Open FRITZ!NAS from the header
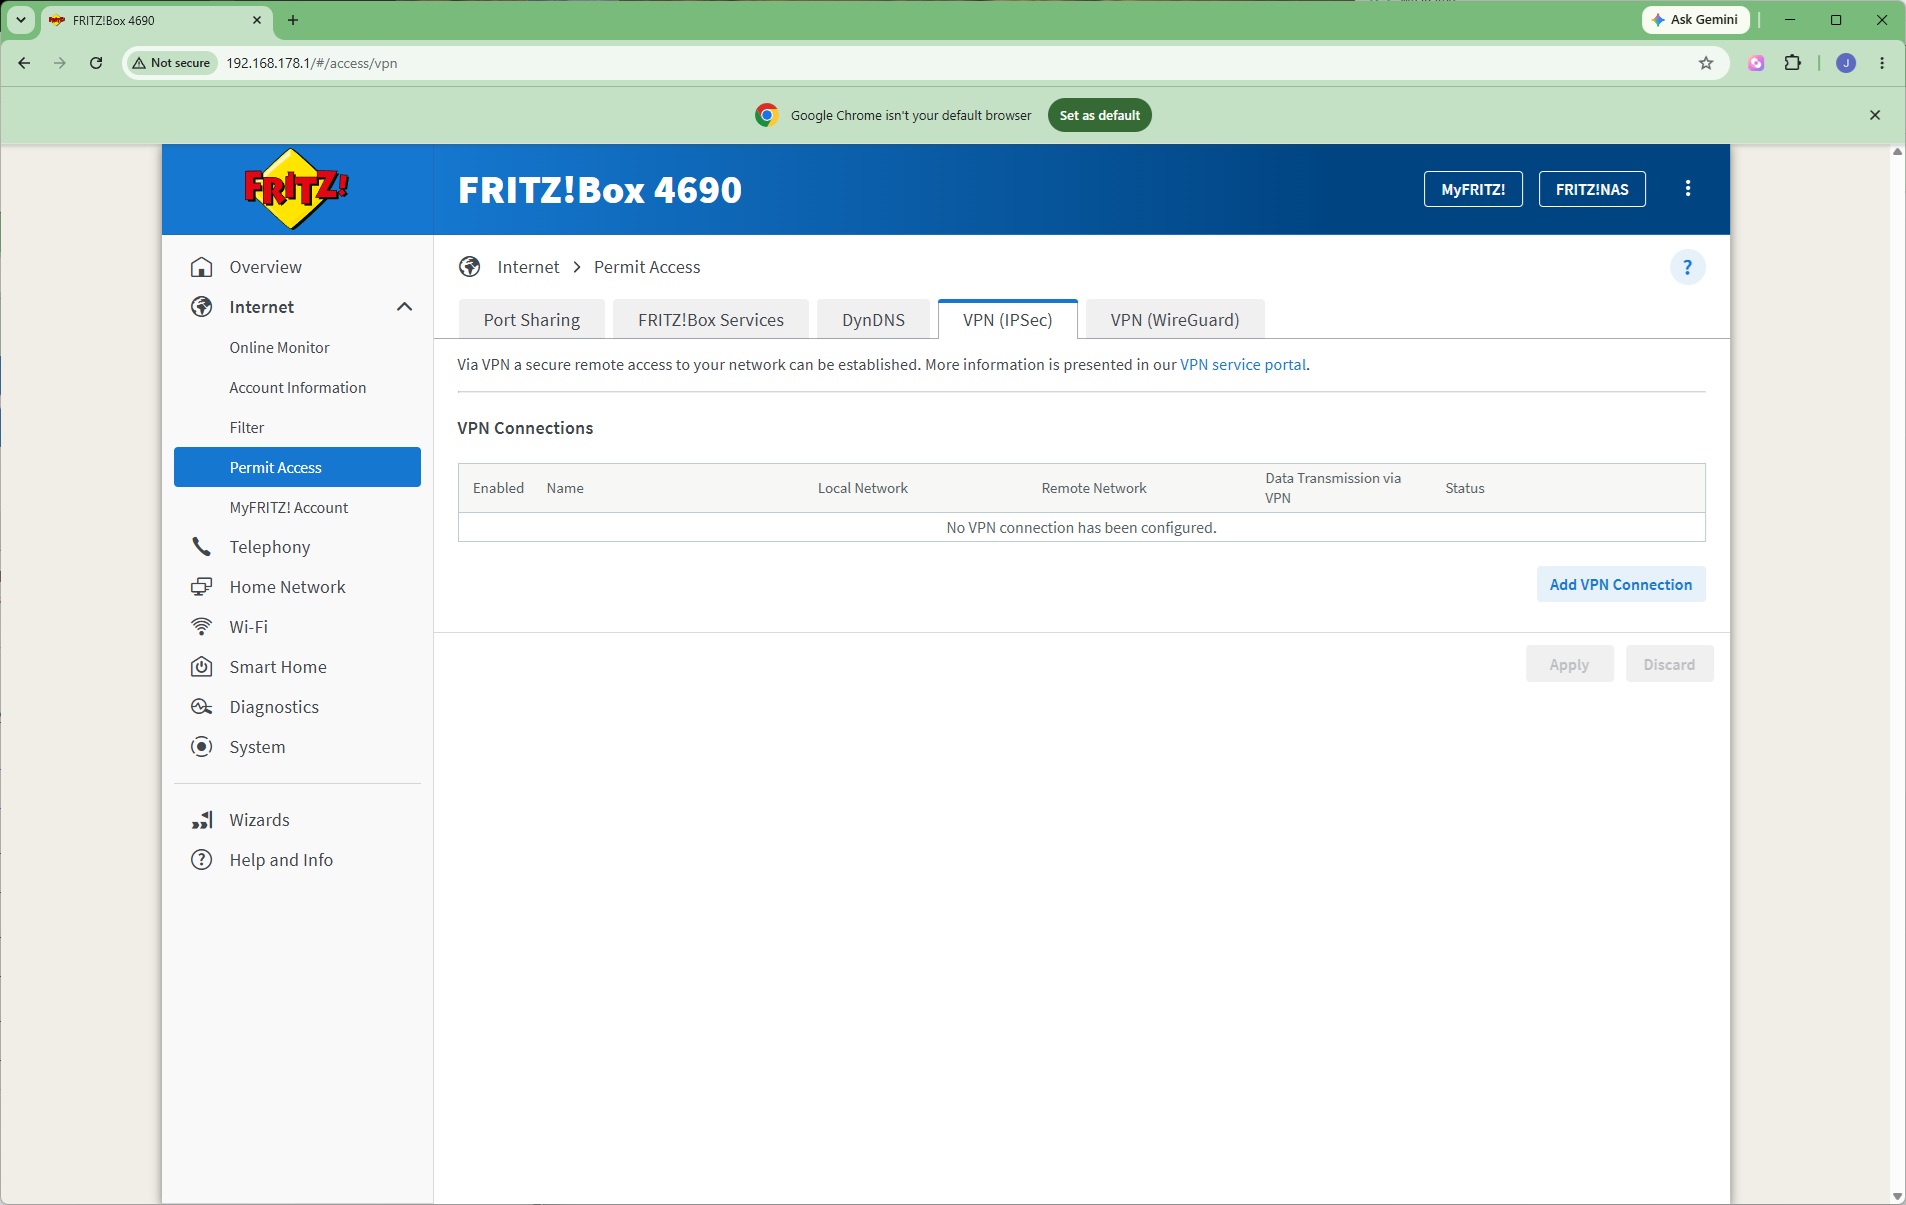 (x=1592, y=189)
